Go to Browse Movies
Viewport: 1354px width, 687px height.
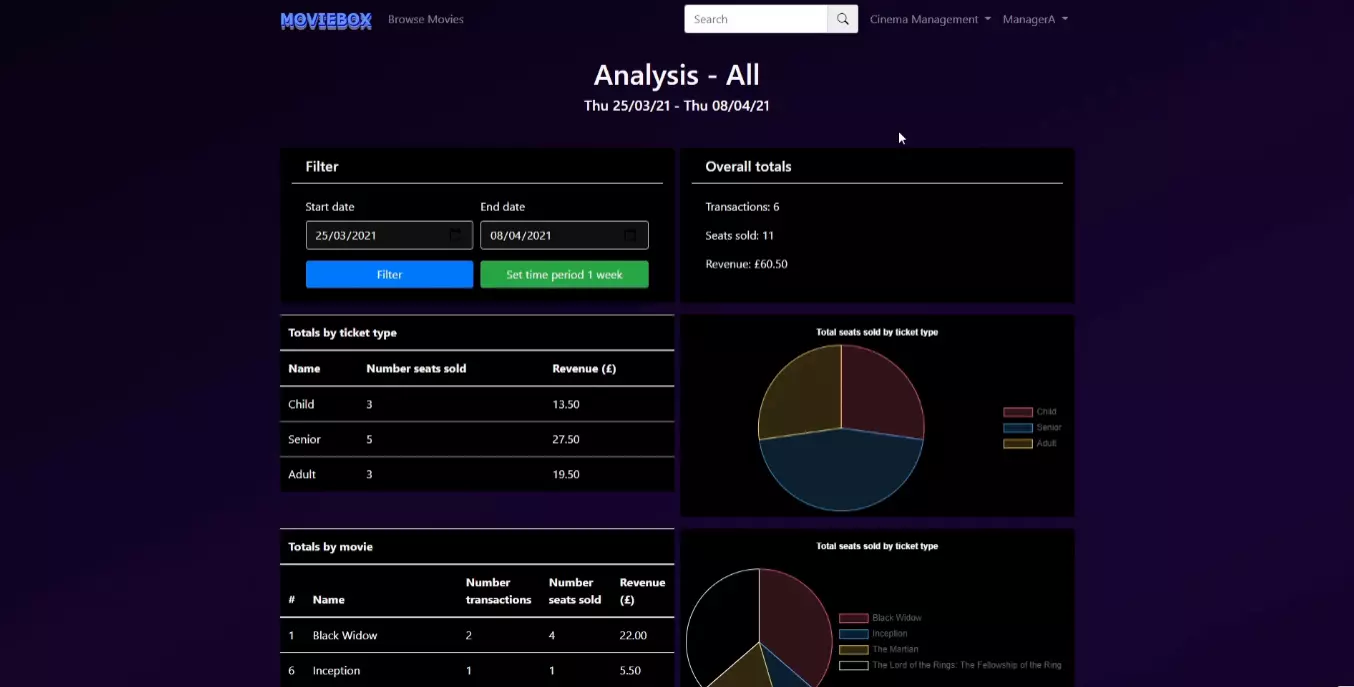[x=426, y=19]
